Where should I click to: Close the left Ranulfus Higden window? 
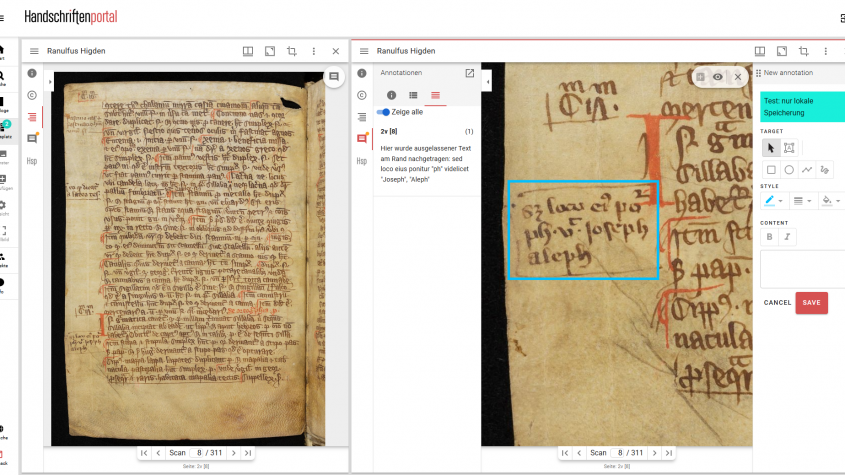(x=336, y=51)
